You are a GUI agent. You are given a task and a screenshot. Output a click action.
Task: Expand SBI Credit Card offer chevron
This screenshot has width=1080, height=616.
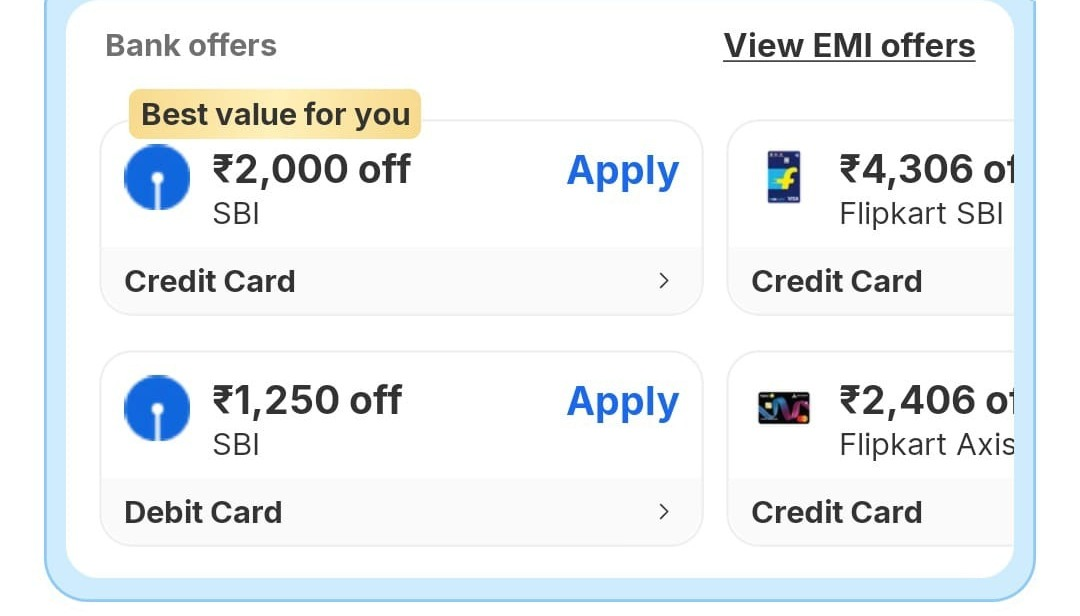click(663, 281)
